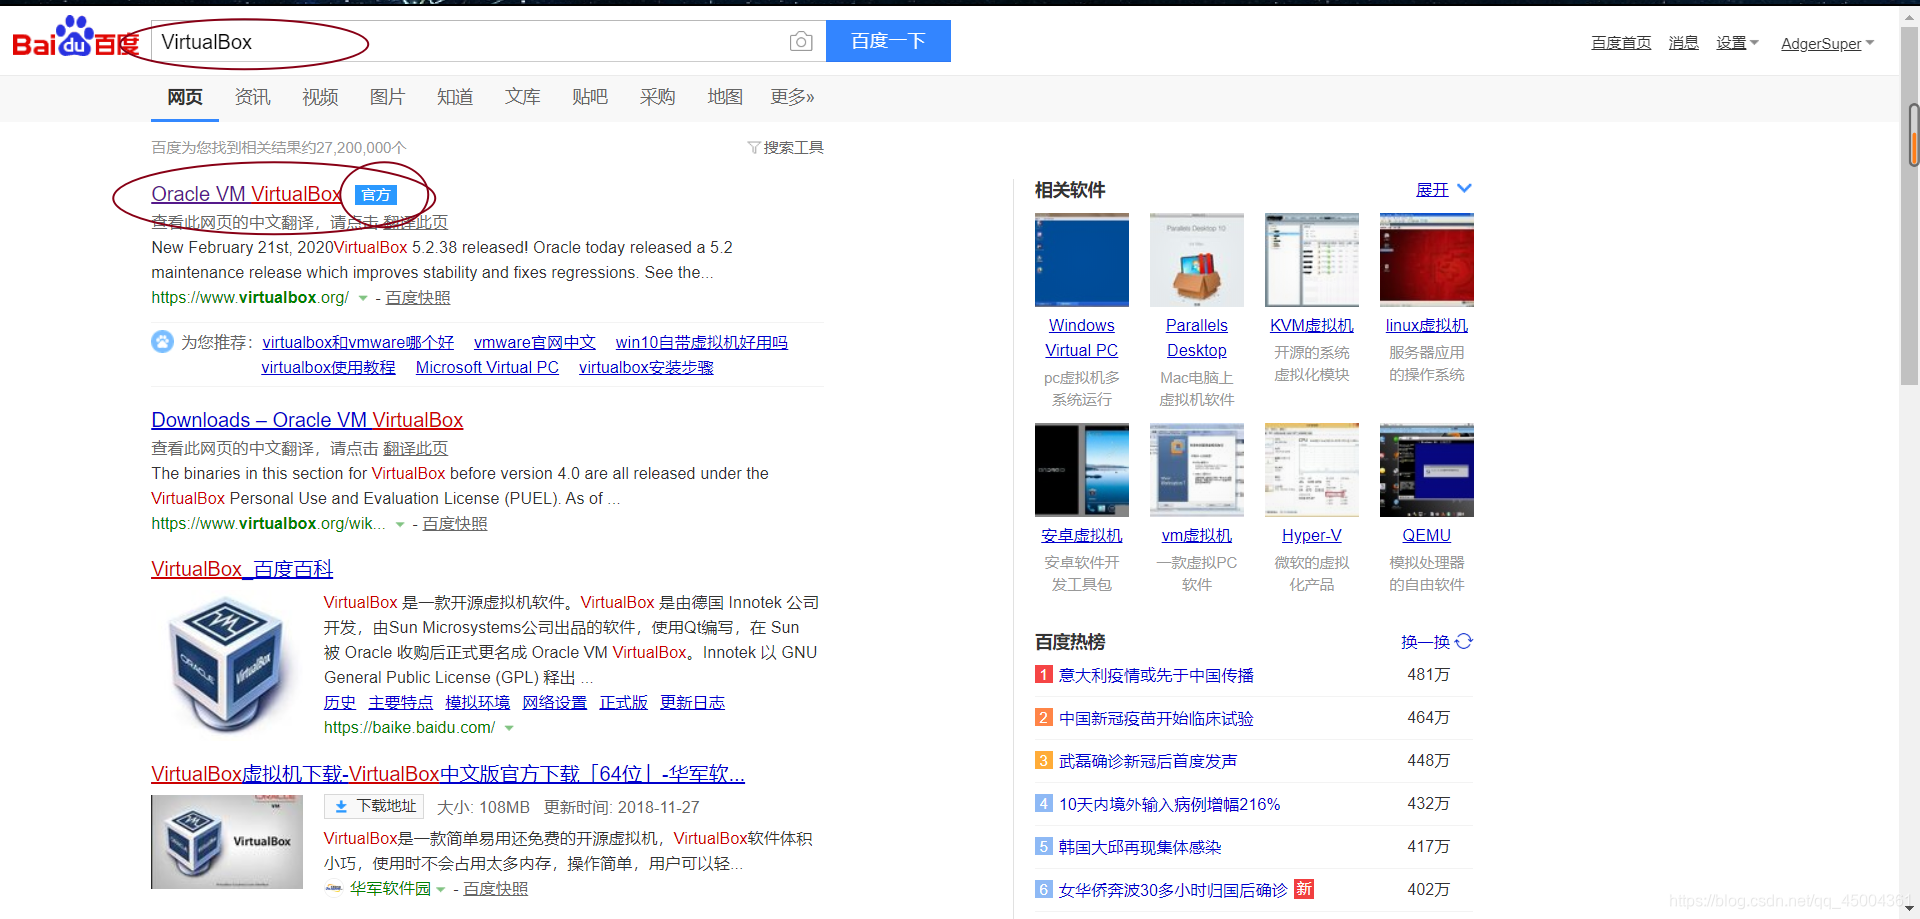The image size is (1920, 919).
Task: Click 消息 link in header
Action: coord(1684,43)
